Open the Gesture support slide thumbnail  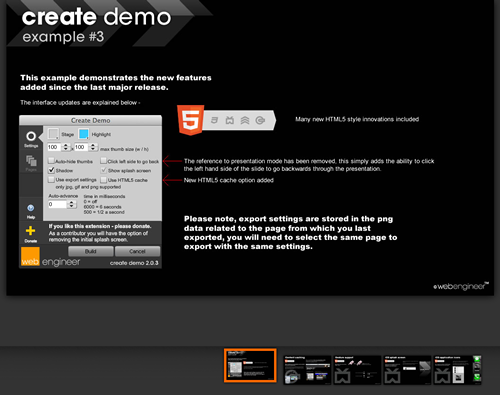click(x=357, y=370)
